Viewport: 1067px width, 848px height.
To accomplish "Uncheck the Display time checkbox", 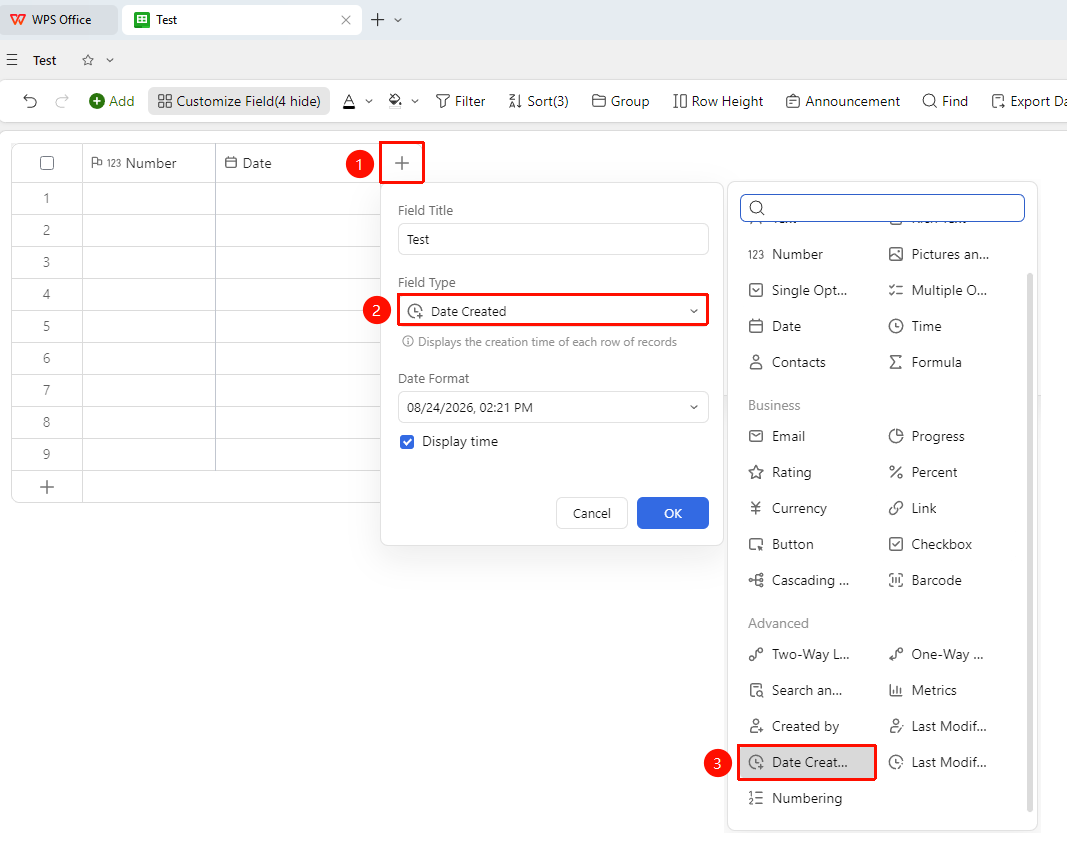I will (407, 442).
